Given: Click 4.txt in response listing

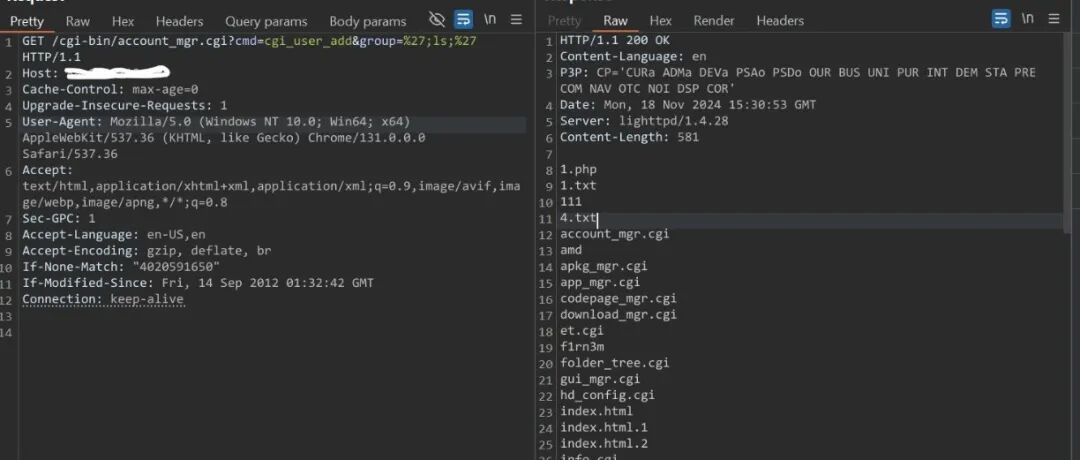Looking at the screenshot, I should tap(578, 218).
